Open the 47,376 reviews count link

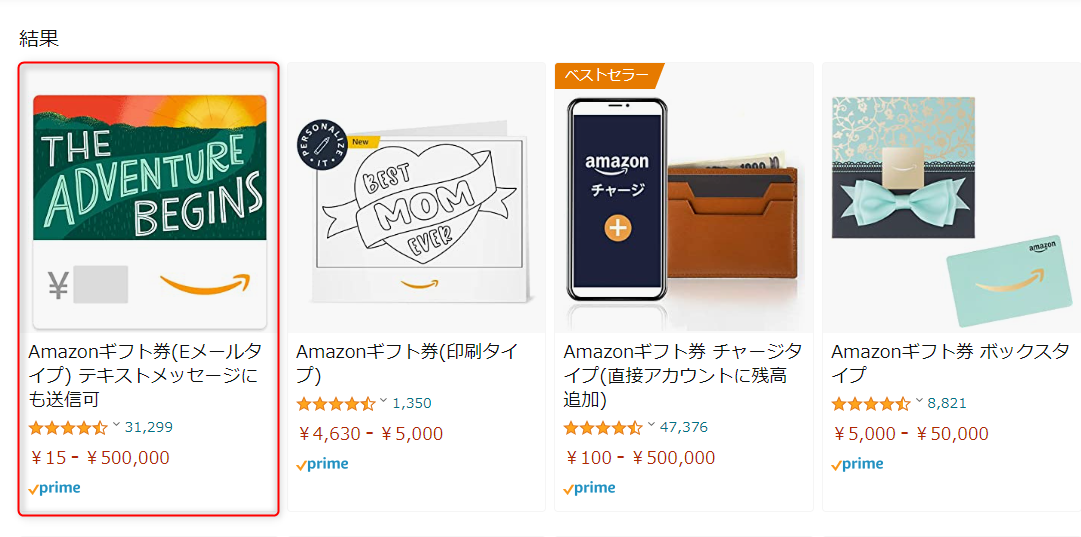point(684,427)
